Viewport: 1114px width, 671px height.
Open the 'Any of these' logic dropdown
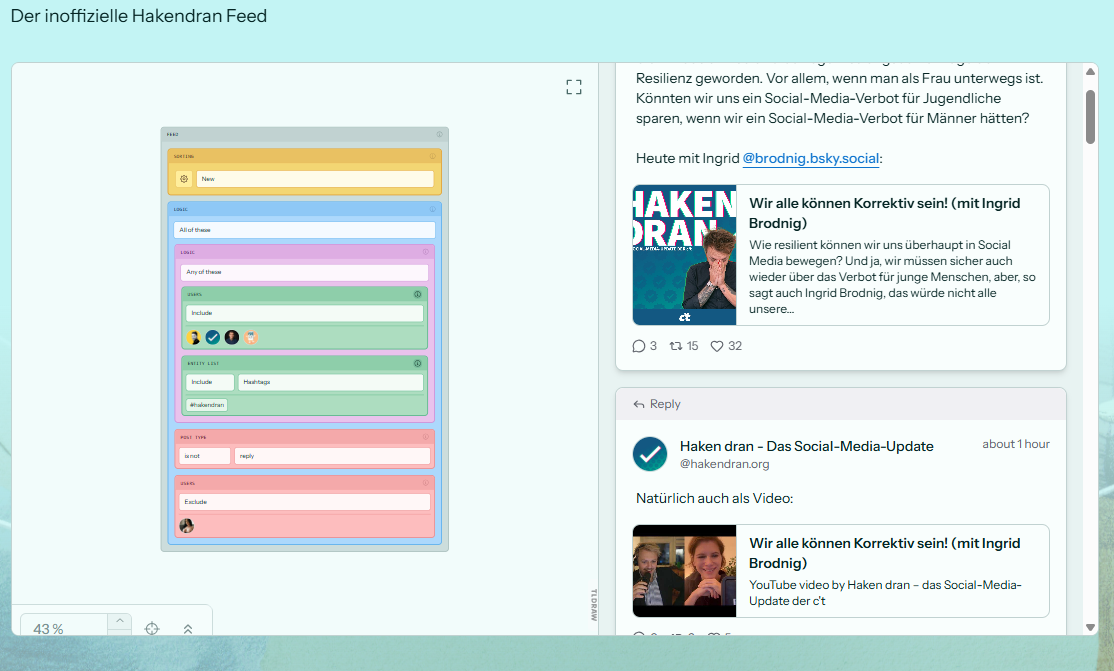pos(304,272)
